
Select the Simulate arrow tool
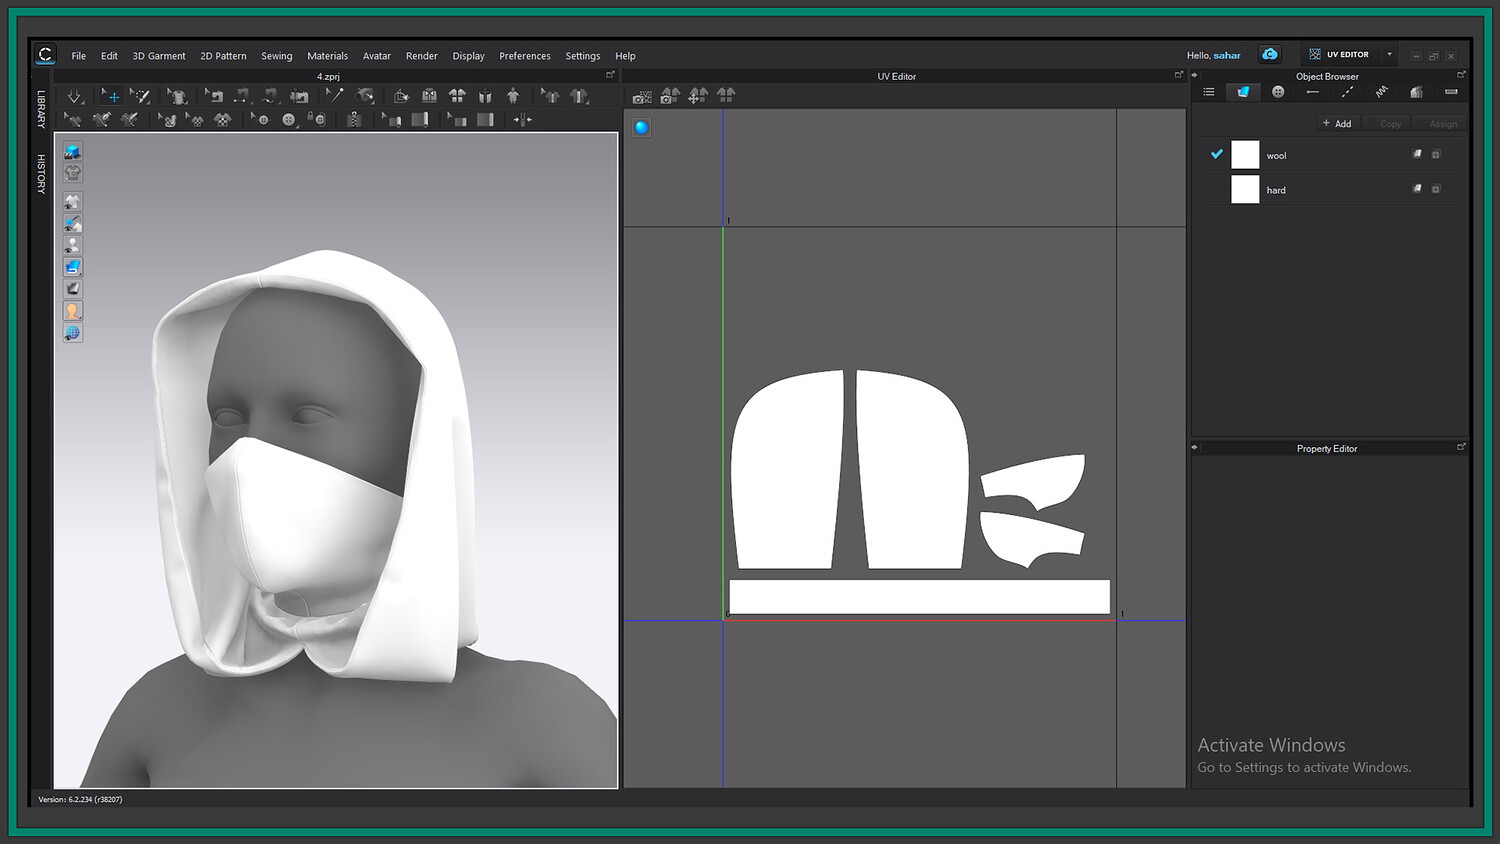click(74, 96)
